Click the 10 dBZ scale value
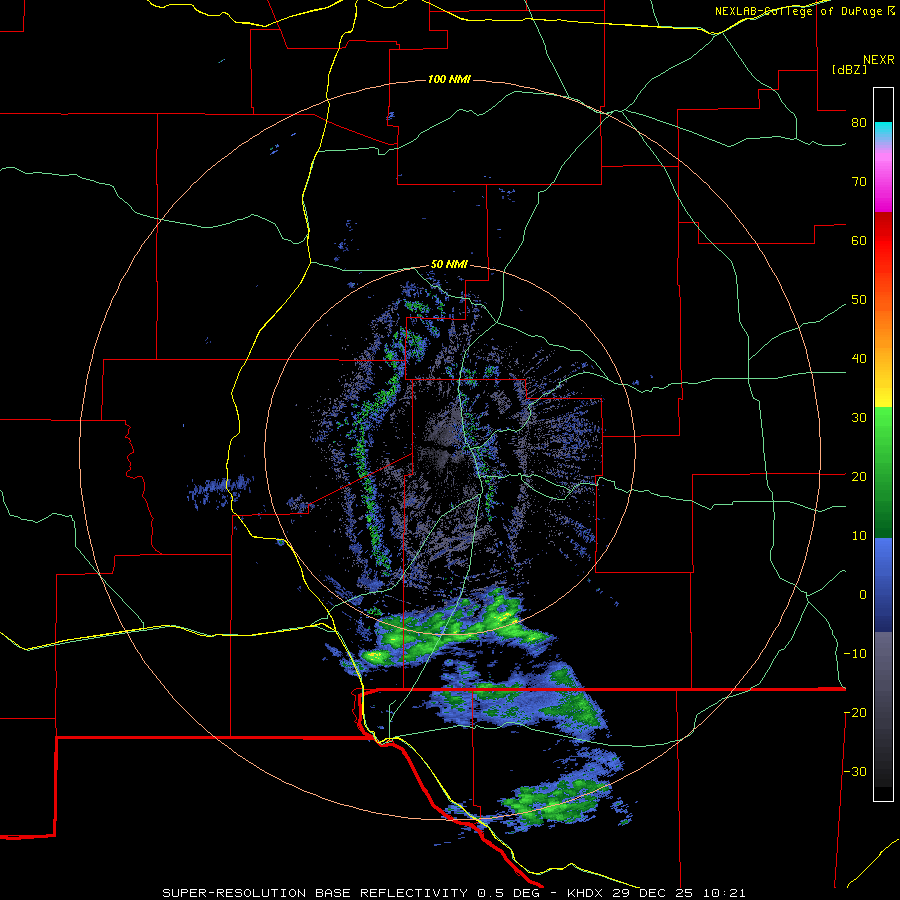The height and width of the screenshot is (900, 900). (x=859, y=536)
